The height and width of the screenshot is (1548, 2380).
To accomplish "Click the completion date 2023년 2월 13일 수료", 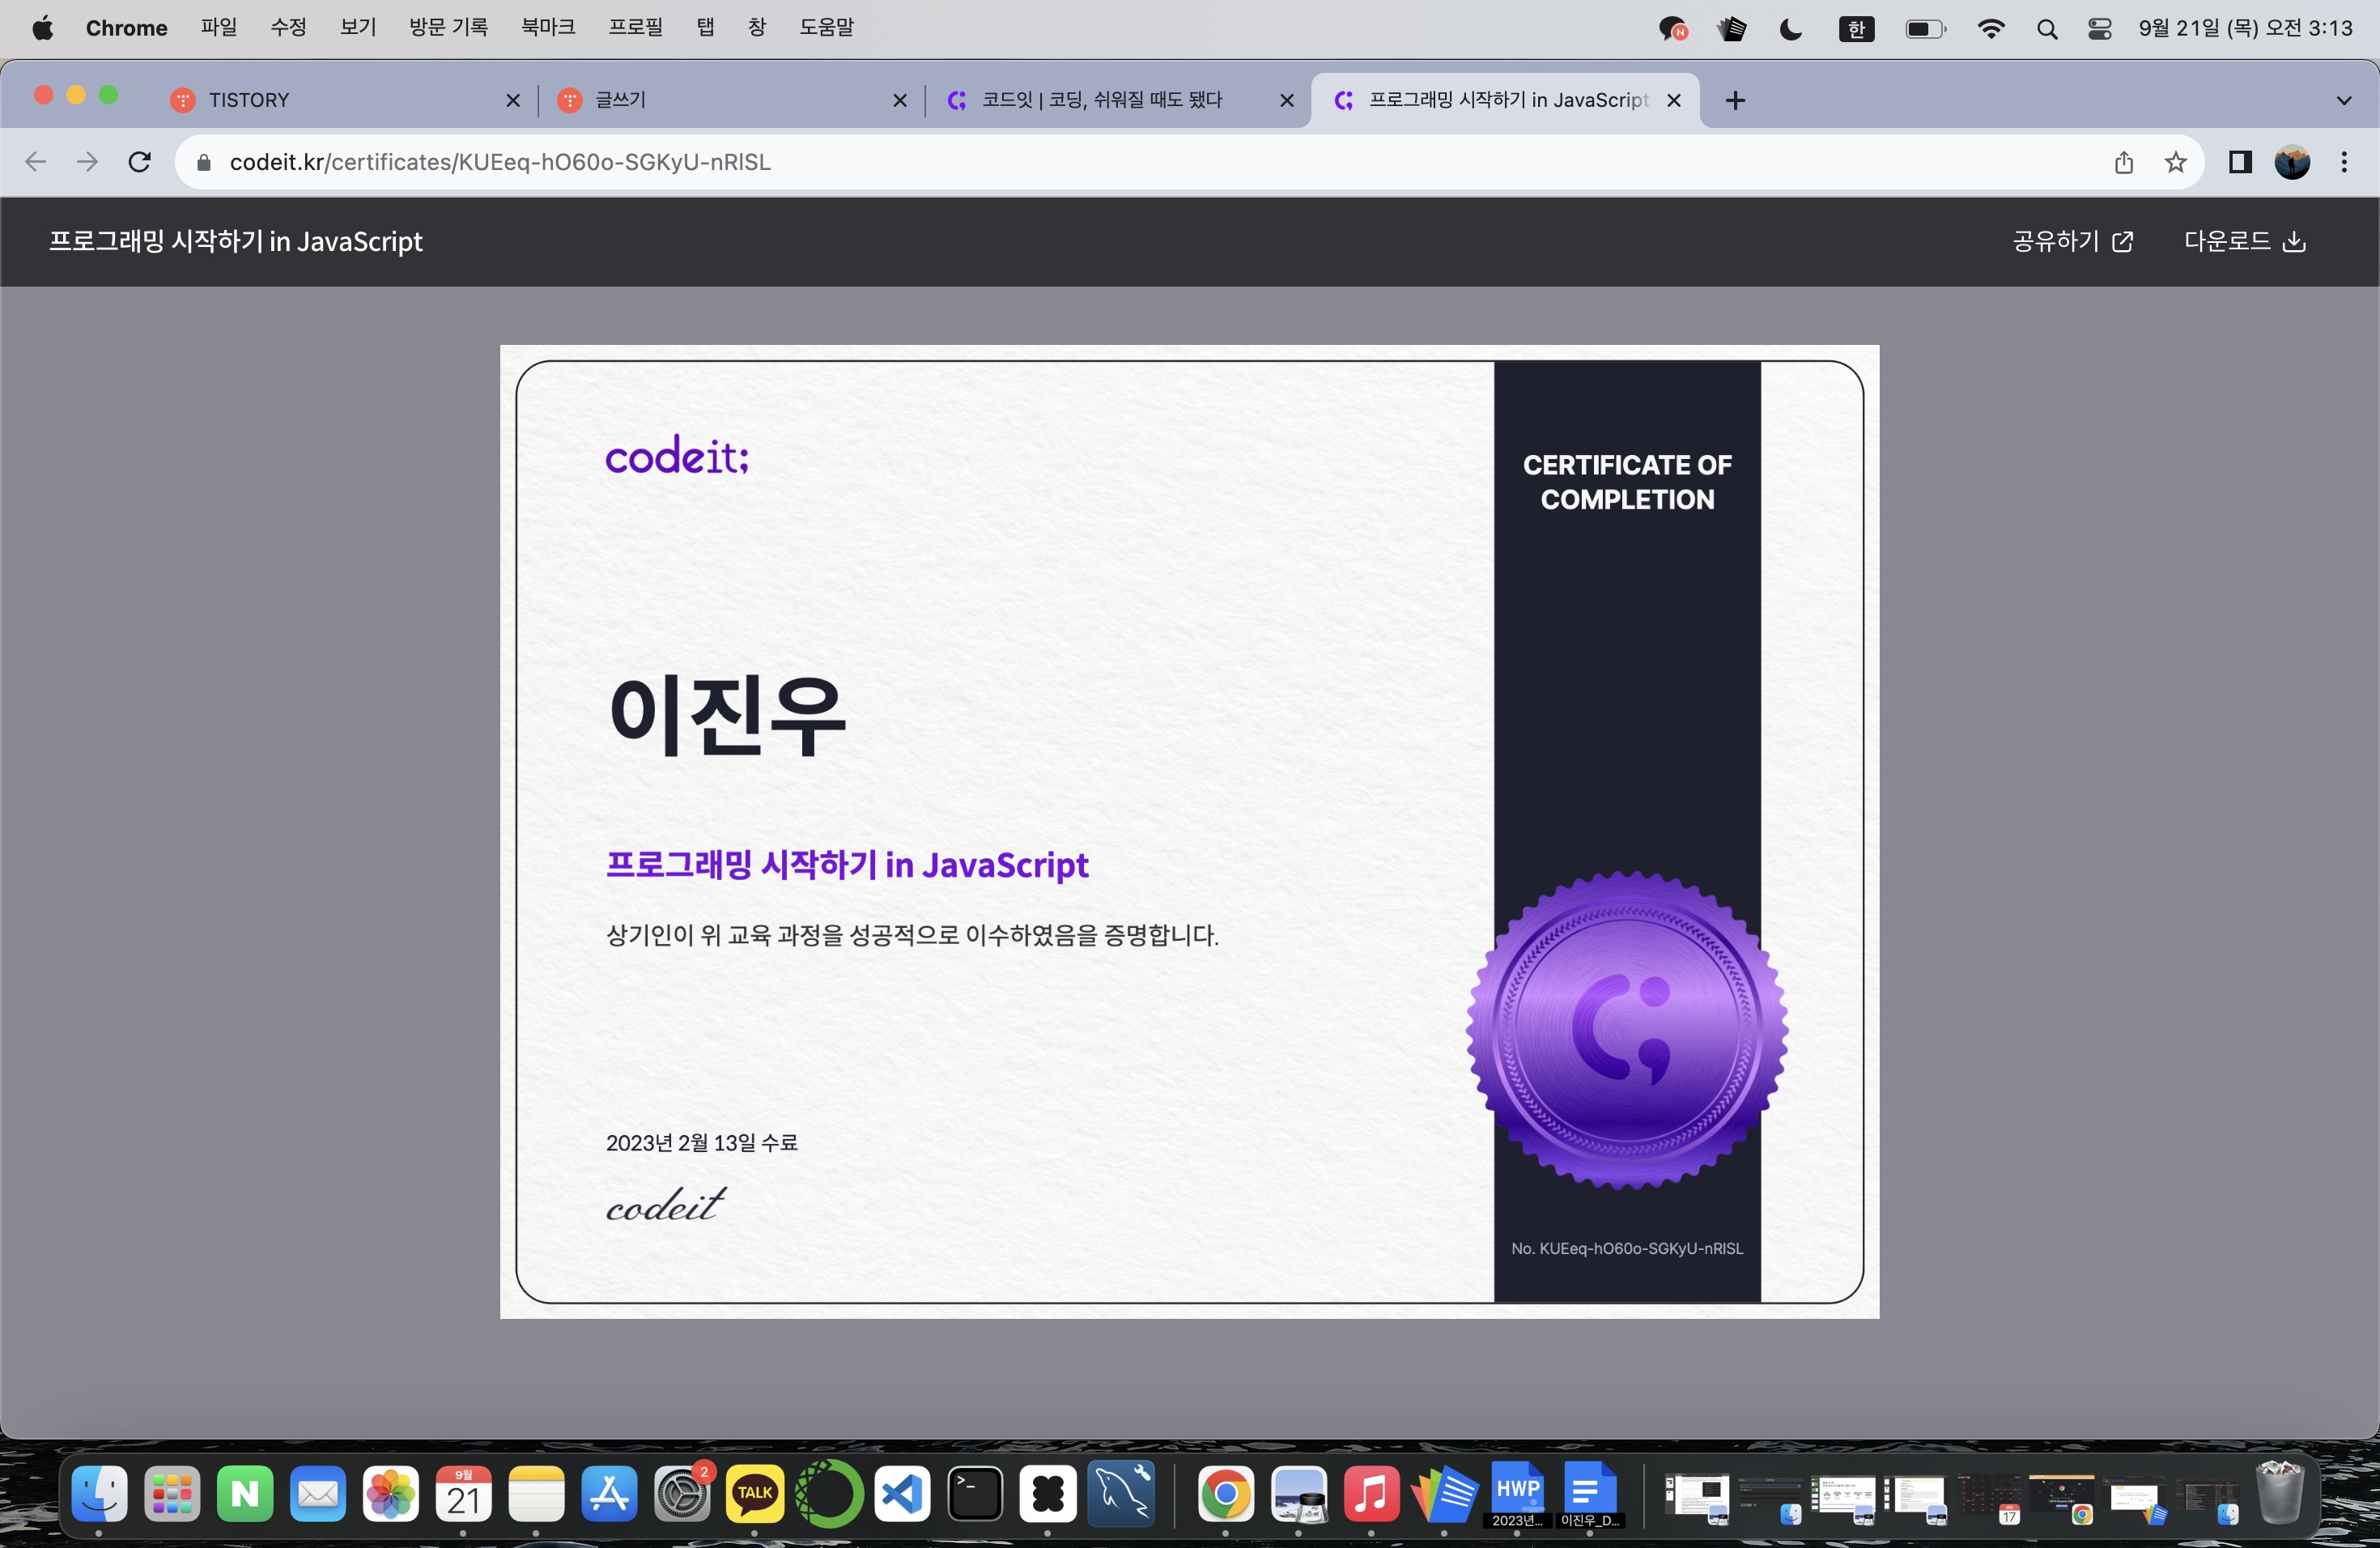I will pos(702,1143).
